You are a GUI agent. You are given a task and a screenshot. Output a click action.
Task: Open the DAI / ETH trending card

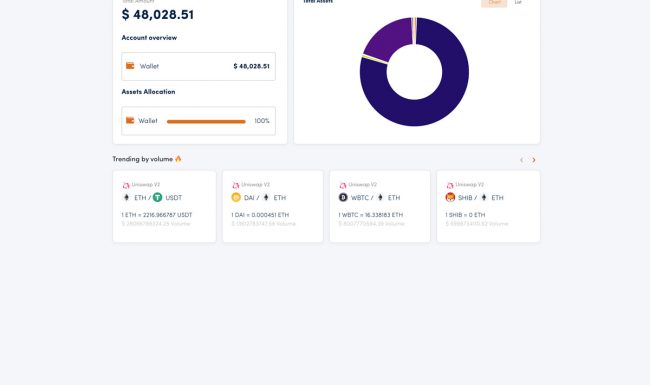point(273,206)
